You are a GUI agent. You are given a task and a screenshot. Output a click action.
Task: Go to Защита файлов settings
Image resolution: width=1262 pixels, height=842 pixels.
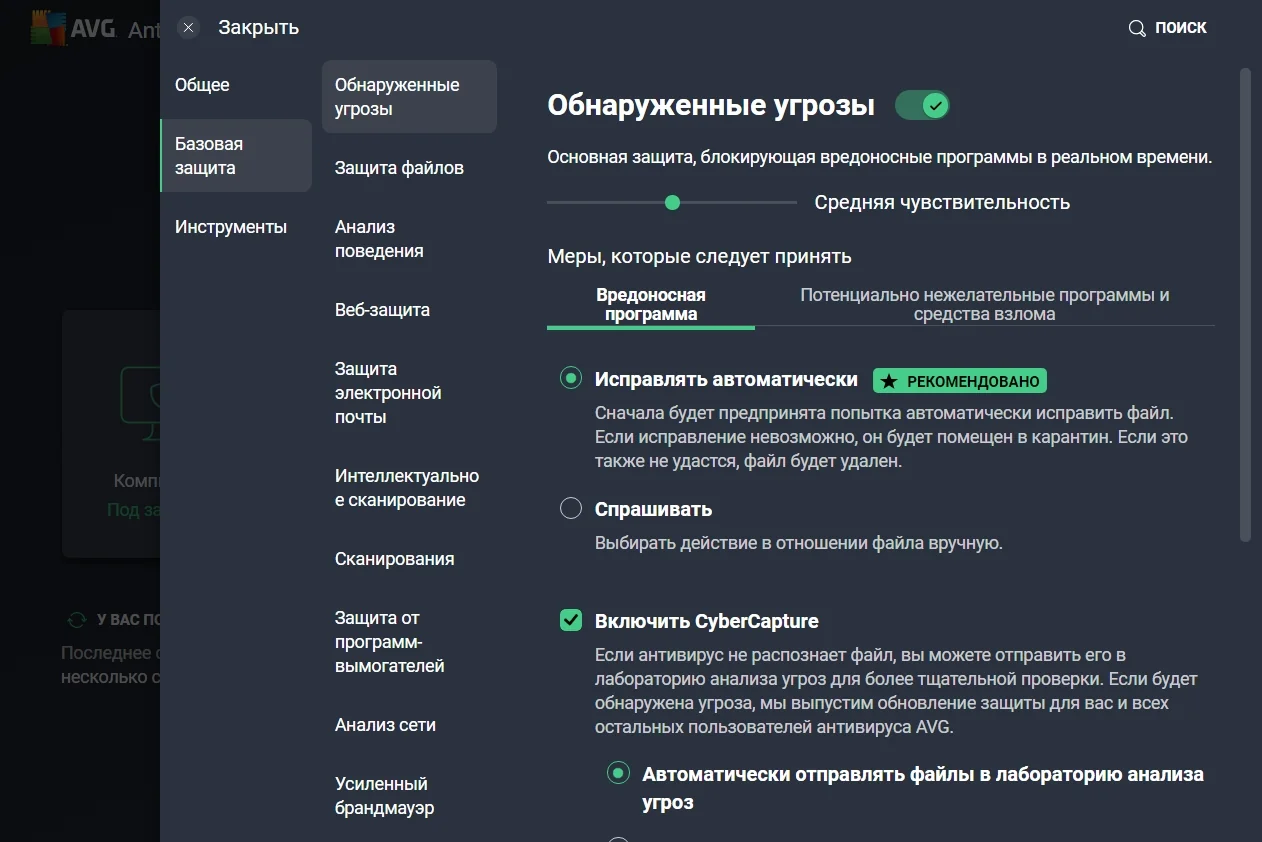point(399,168)
